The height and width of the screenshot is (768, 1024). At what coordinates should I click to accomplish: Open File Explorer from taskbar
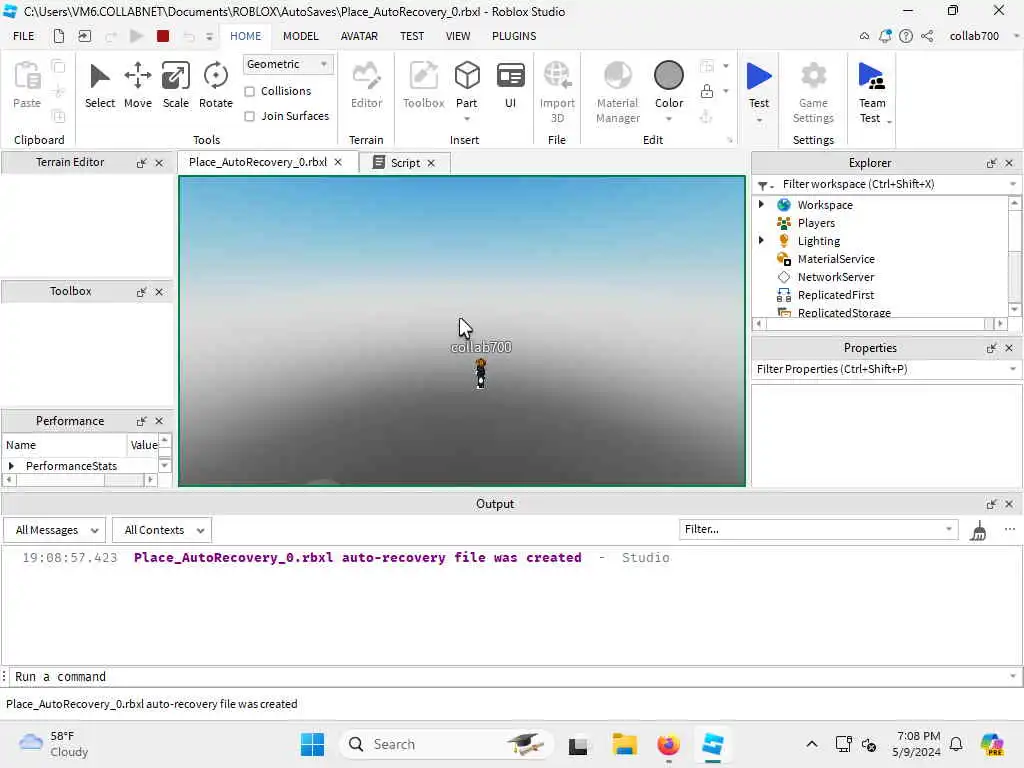pos(624,744)
